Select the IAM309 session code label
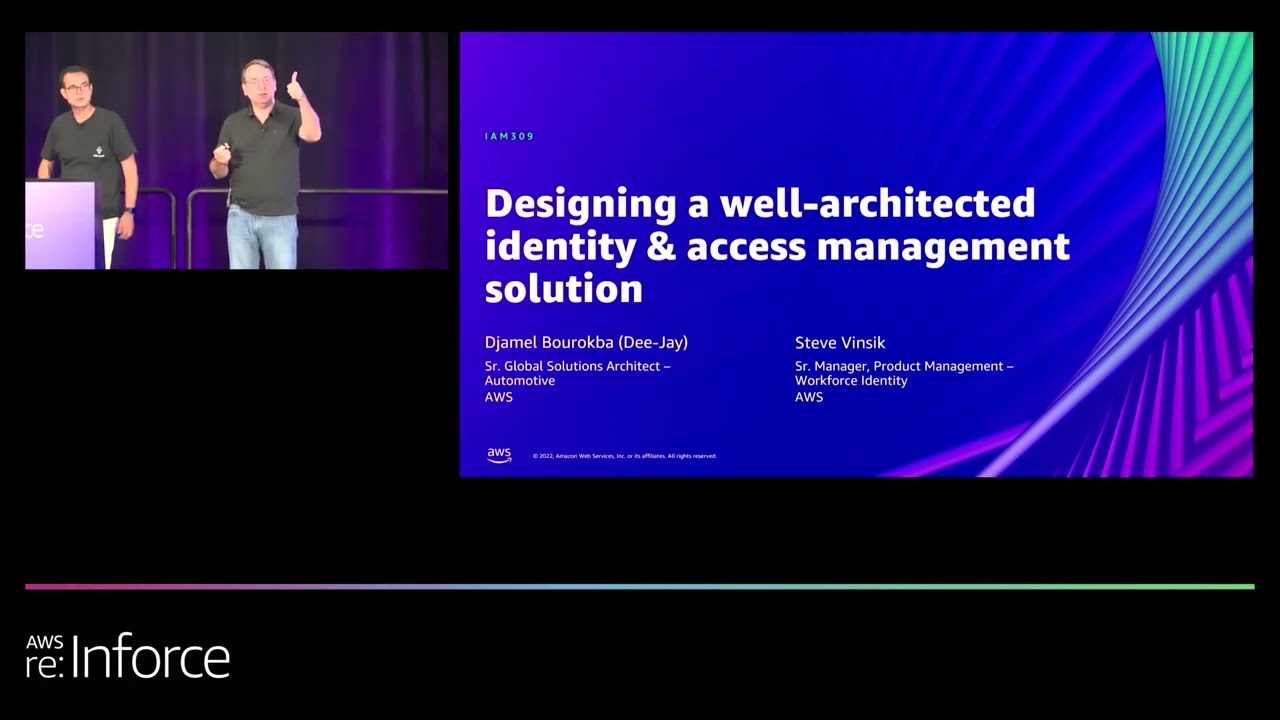 point(509,136)
